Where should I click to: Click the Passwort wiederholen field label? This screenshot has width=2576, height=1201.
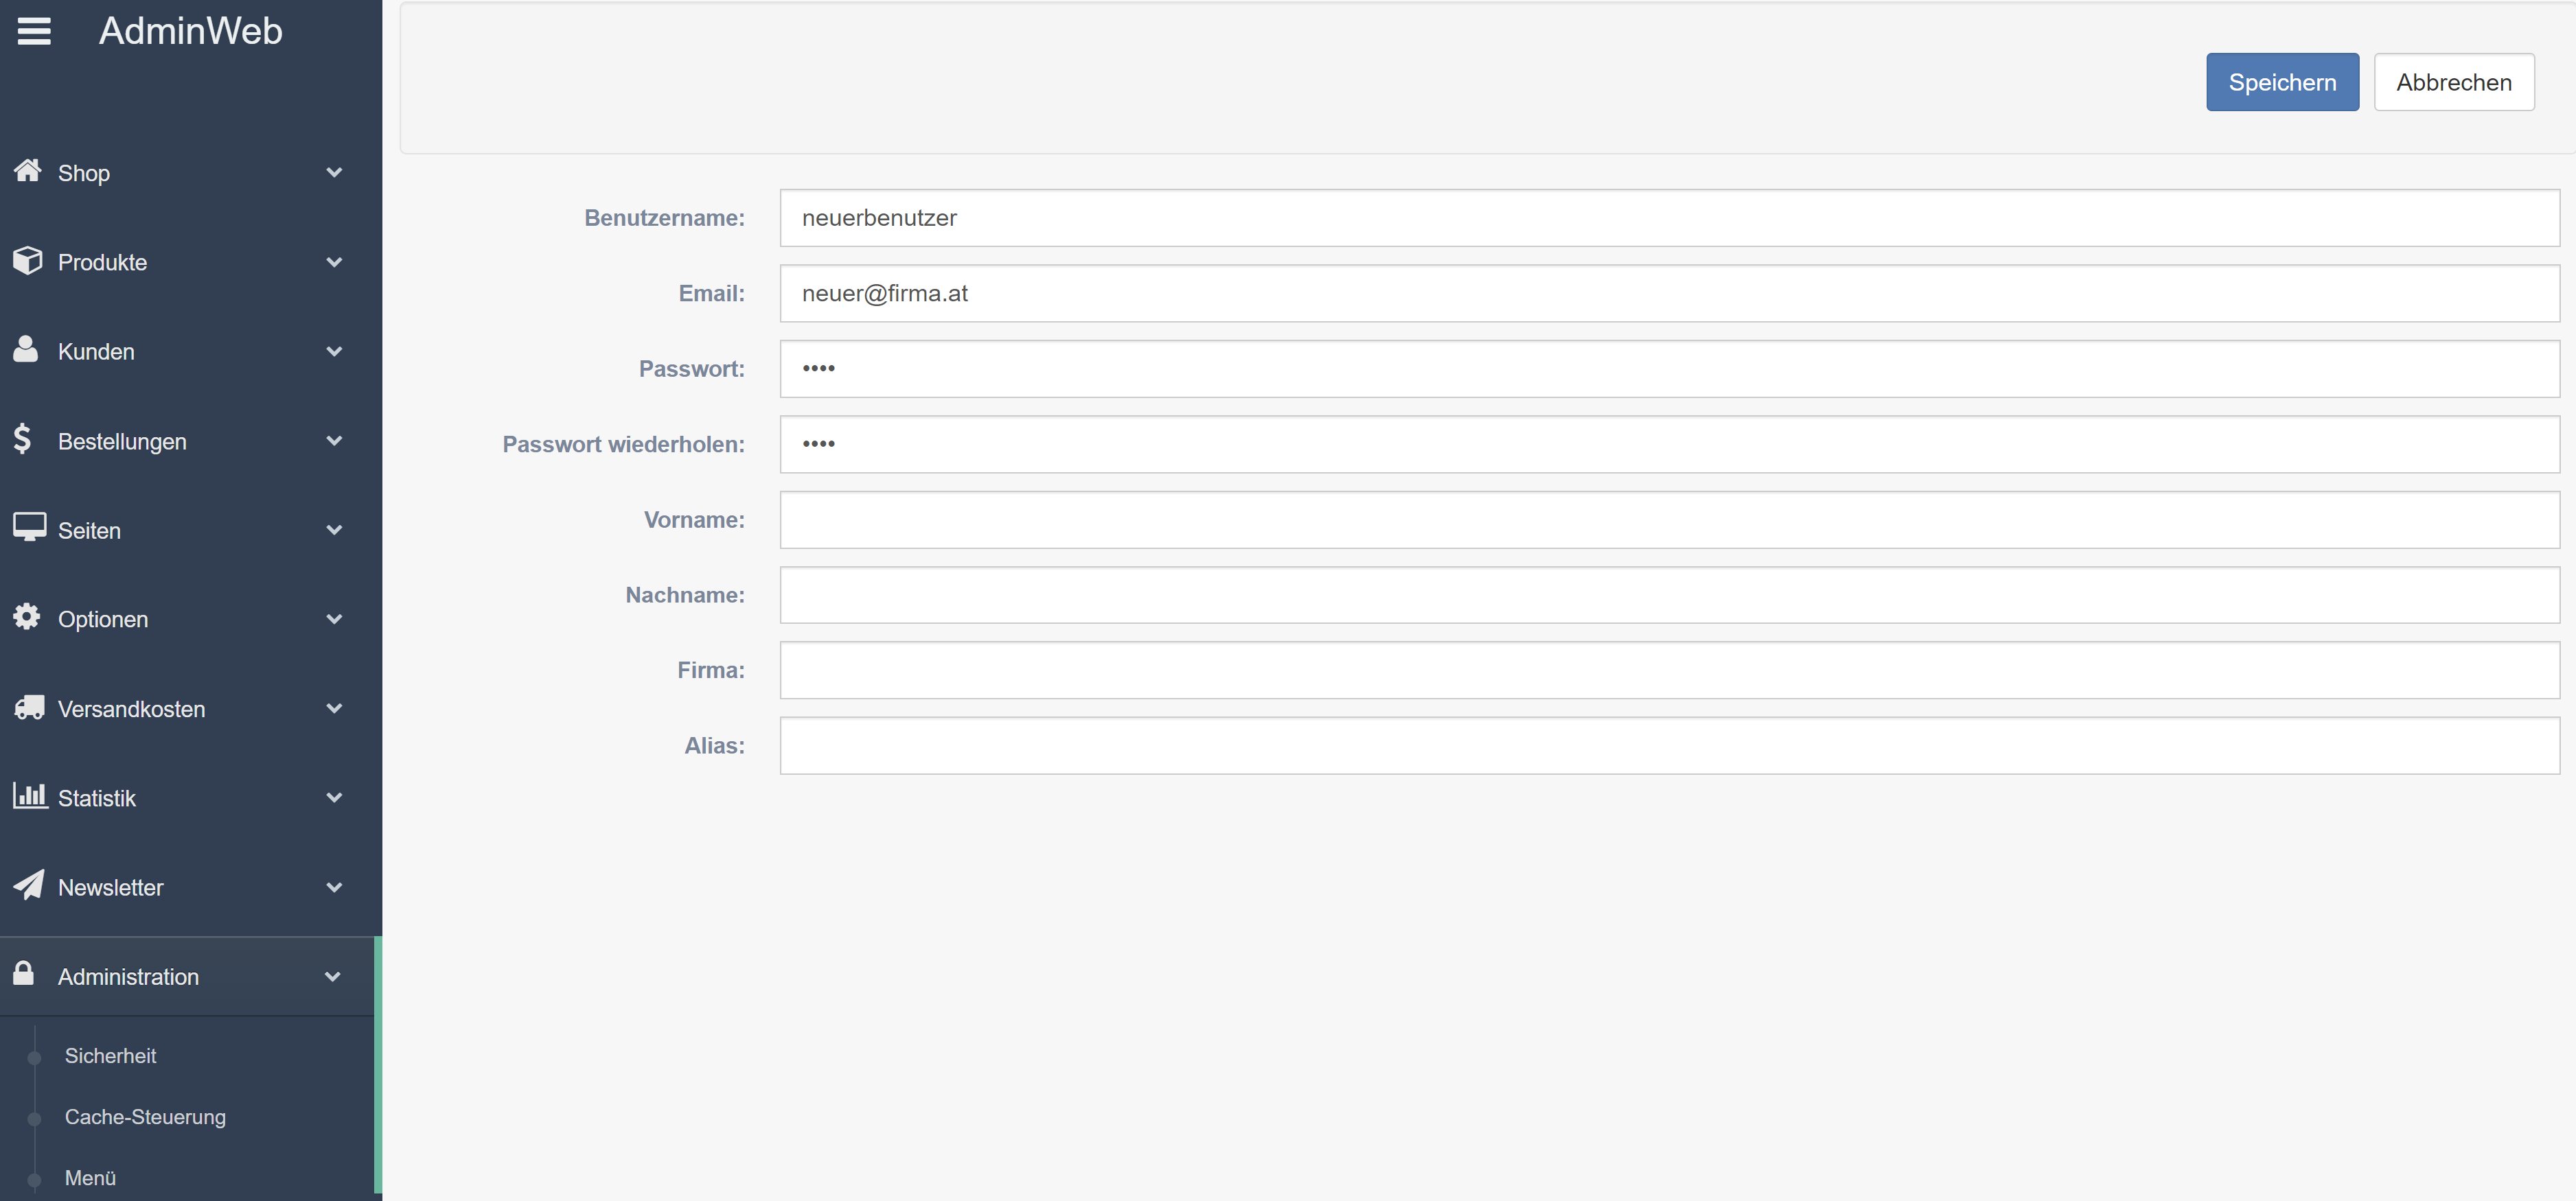coord(623,444)
